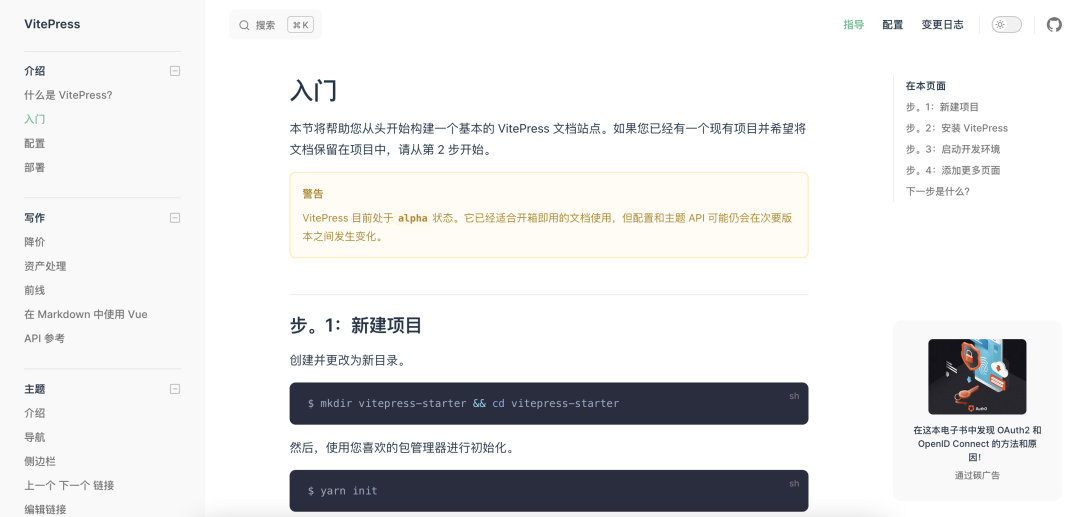Go to VitePress home title
Image resolution: width=1080 pixels, height=517 pixels.
(52, 24)
